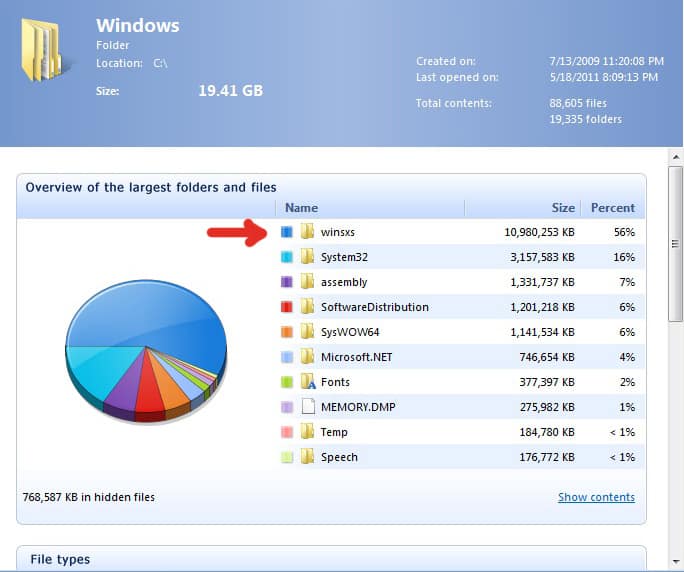Select the System32 folder icon
The image size is (684, 572).
point(308,257)
